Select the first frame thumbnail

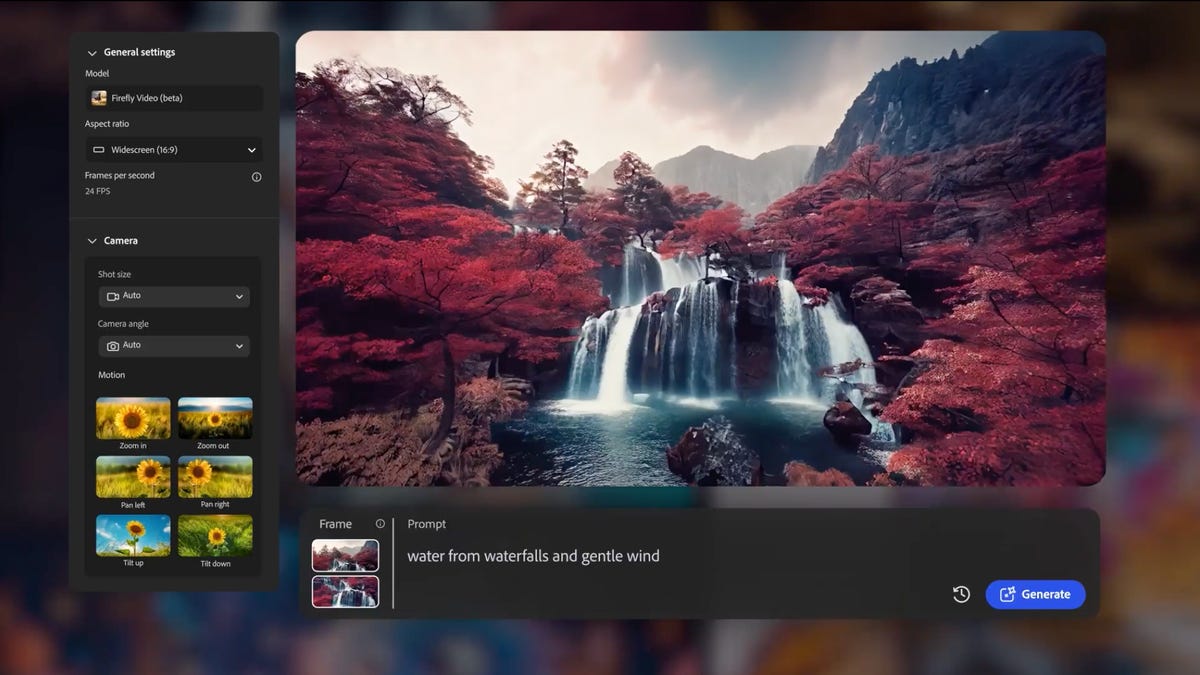(x=345, y=555)
